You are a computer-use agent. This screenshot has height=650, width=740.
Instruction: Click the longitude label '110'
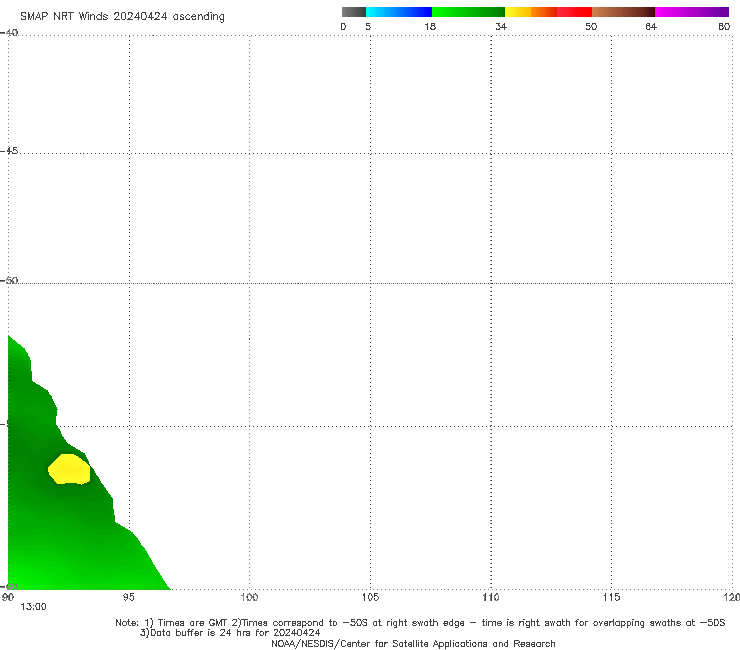491,598
